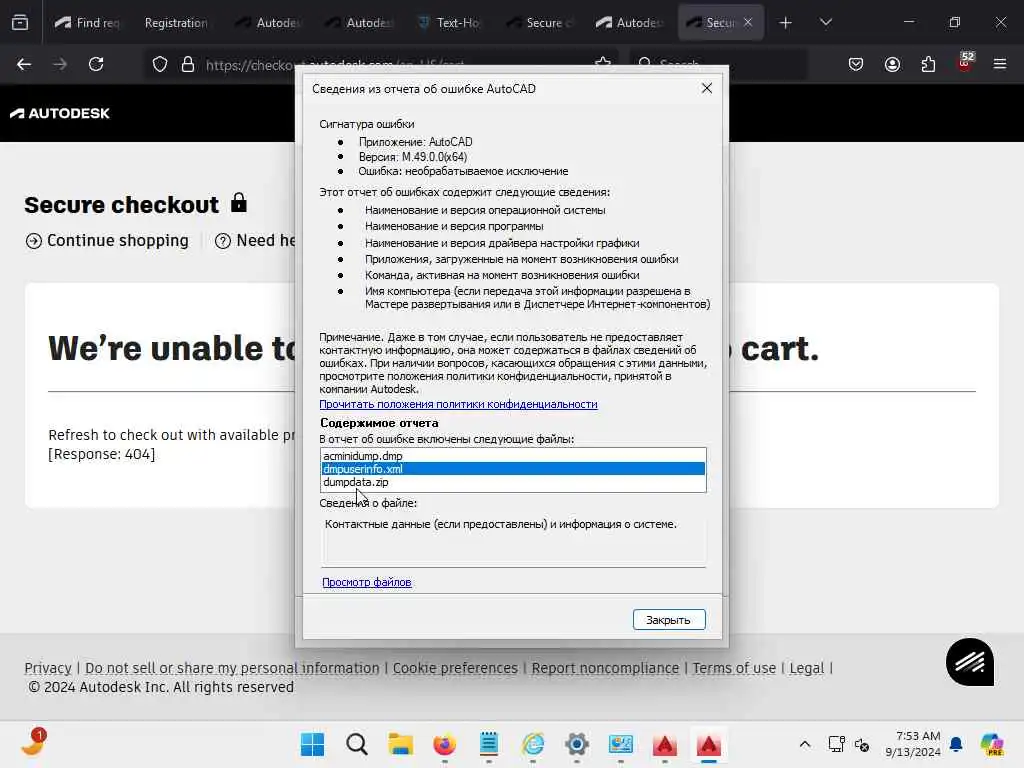Open the Report noncompliance footer link
Viewport: 1024px width, 768px height.
tap(605, 668)
